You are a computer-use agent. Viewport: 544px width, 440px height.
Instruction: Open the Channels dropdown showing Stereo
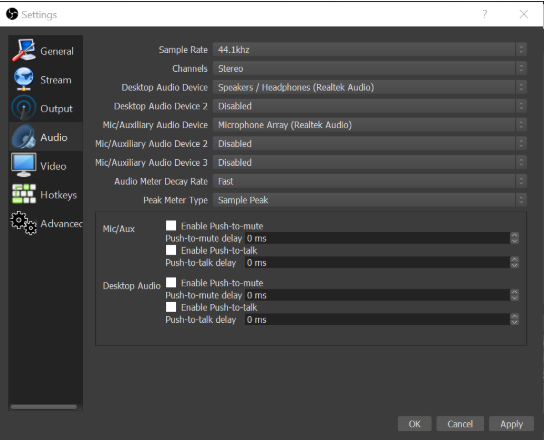coord(370,68)
